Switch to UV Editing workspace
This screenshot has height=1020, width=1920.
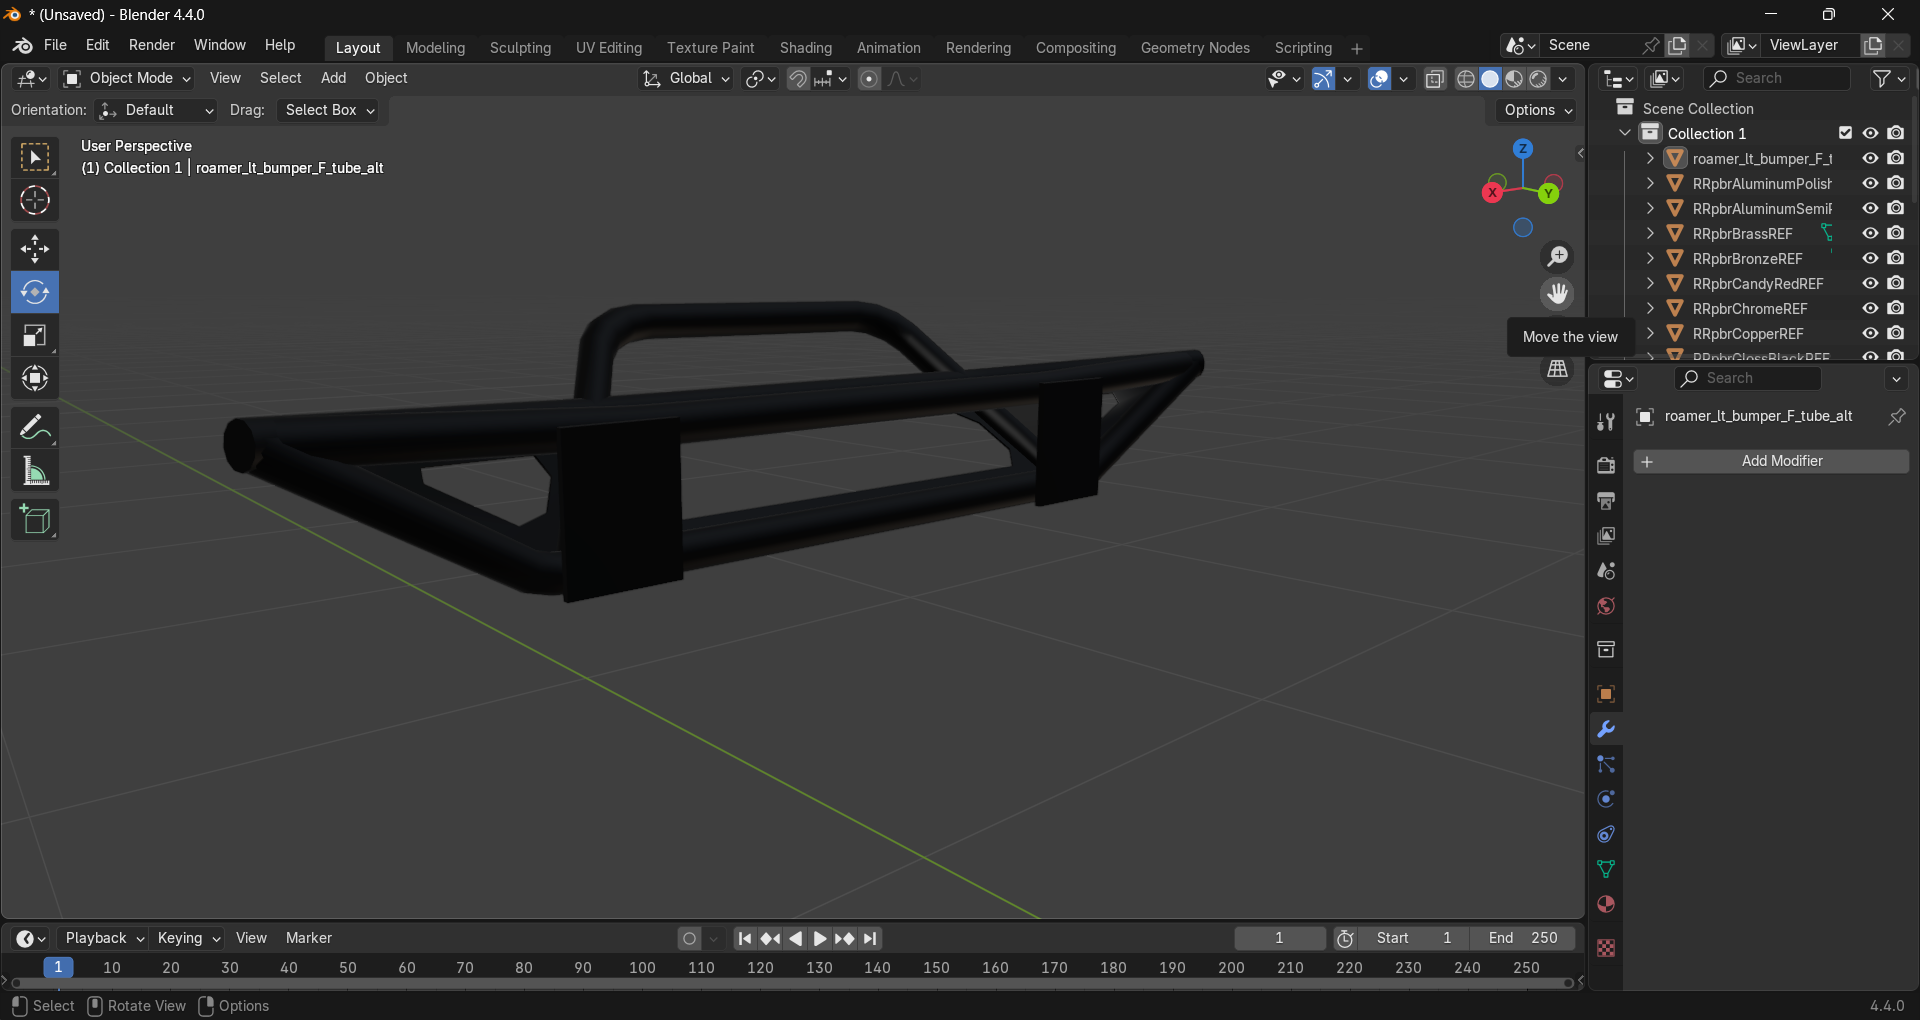[x=609, y=48]
